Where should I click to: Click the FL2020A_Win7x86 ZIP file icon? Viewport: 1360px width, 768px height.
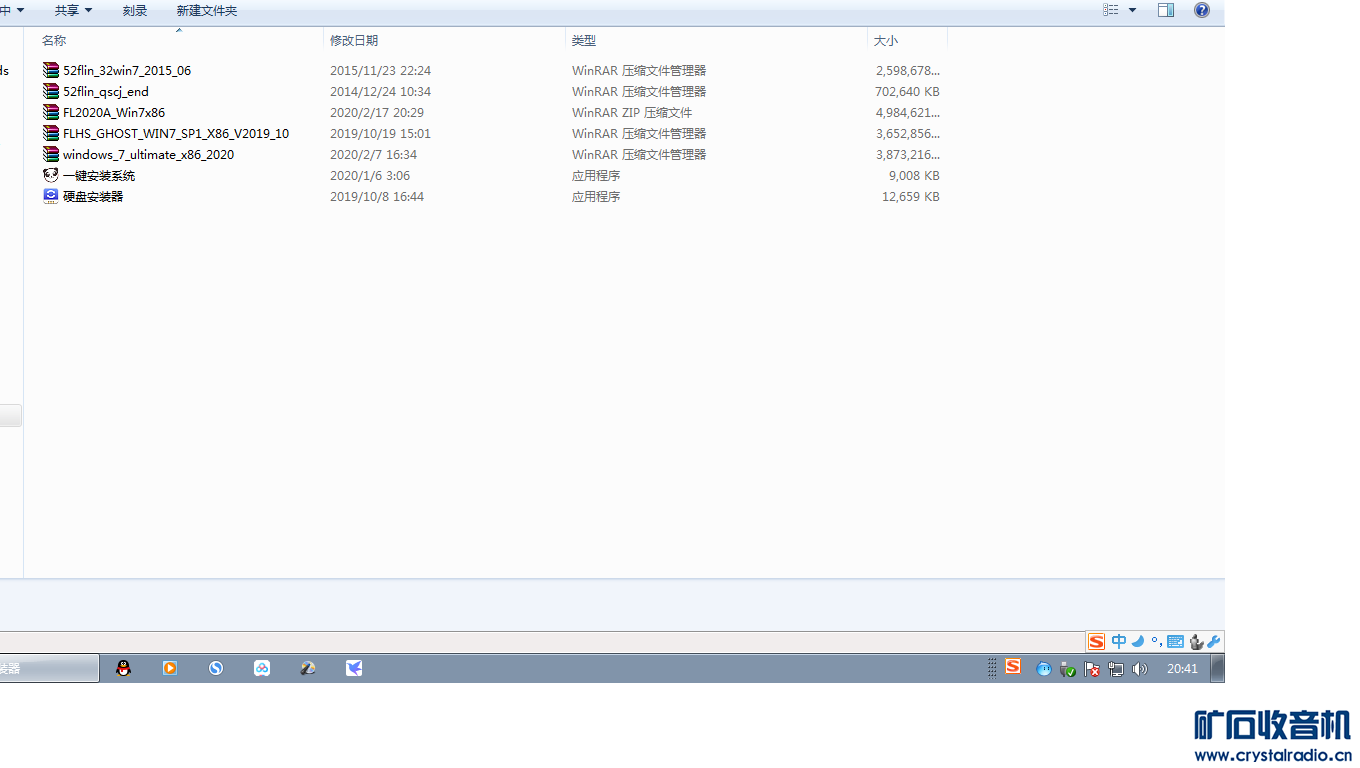(x=51, y=112)
